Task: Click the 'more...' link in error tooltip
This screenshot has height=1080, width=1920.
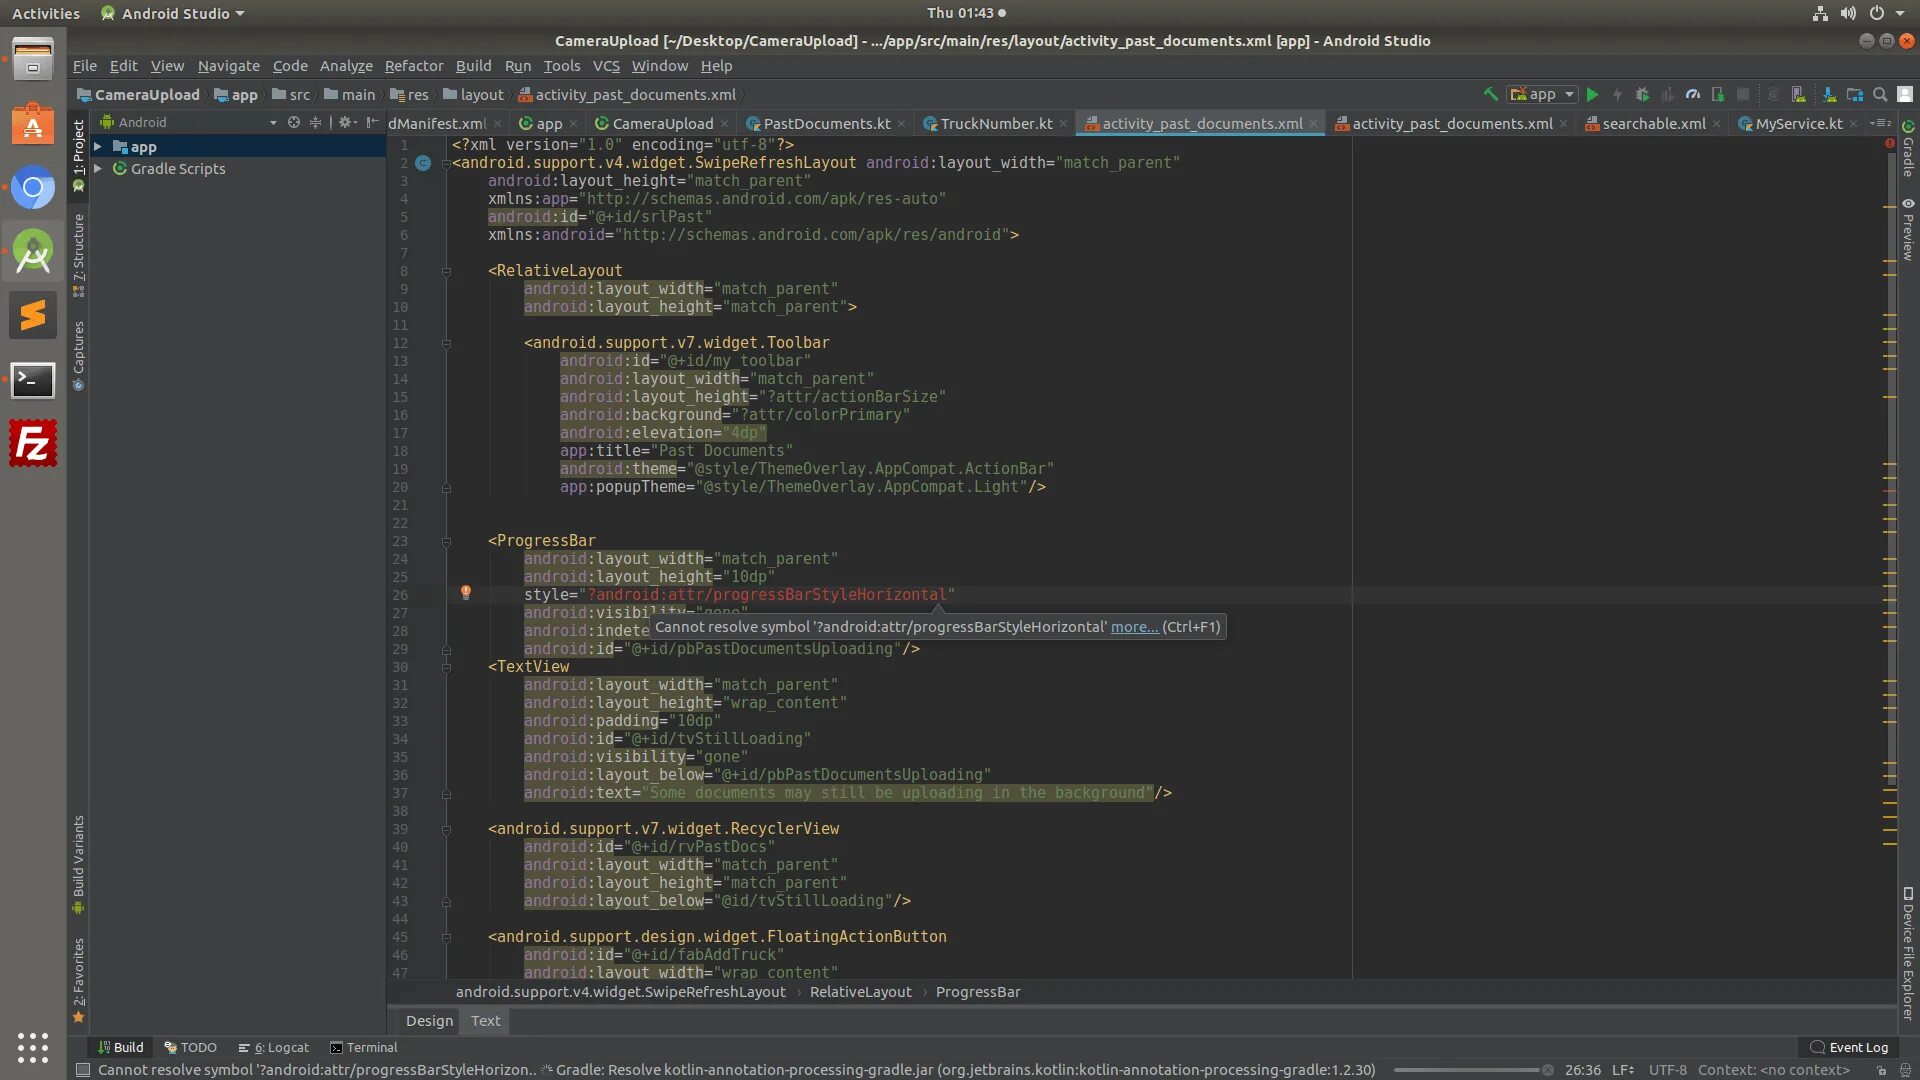Action: pos(1134,627)
